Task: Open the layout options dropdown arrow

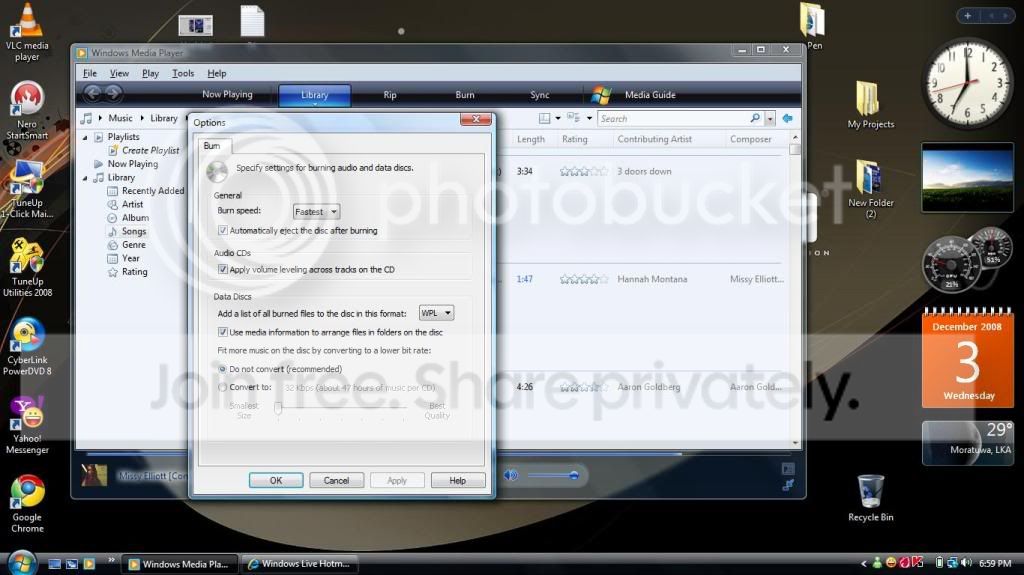Action: [558, 118]
